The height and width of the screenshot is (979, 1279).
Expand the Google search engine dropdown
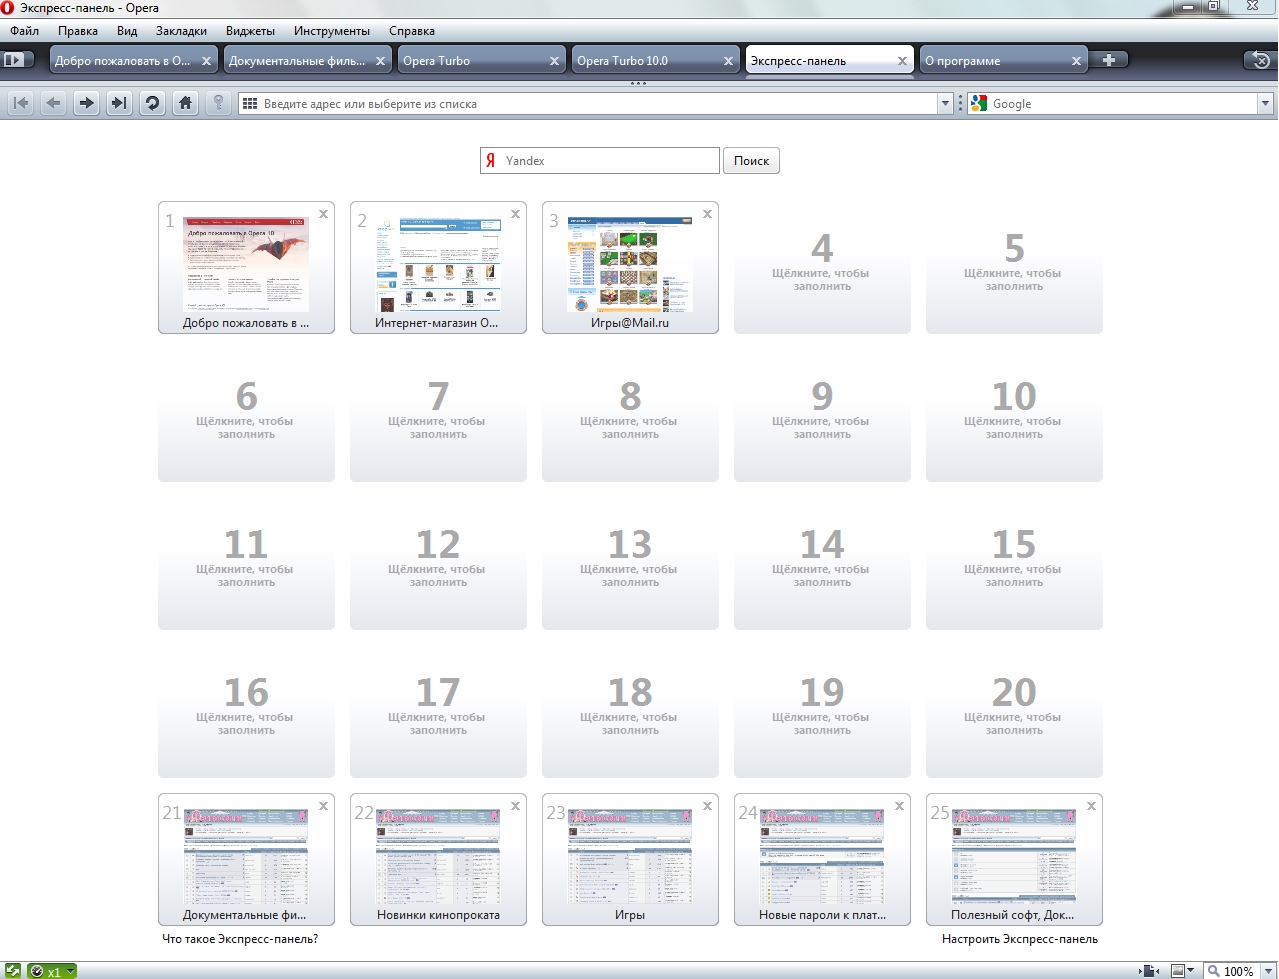pos(1265,103)
